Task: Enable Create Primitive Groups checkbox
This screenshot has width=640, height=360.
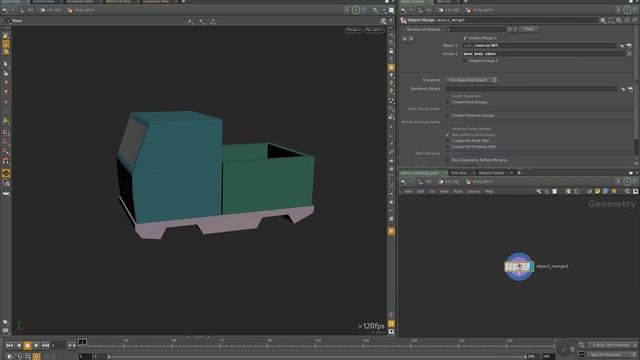Action: point(447,116)
